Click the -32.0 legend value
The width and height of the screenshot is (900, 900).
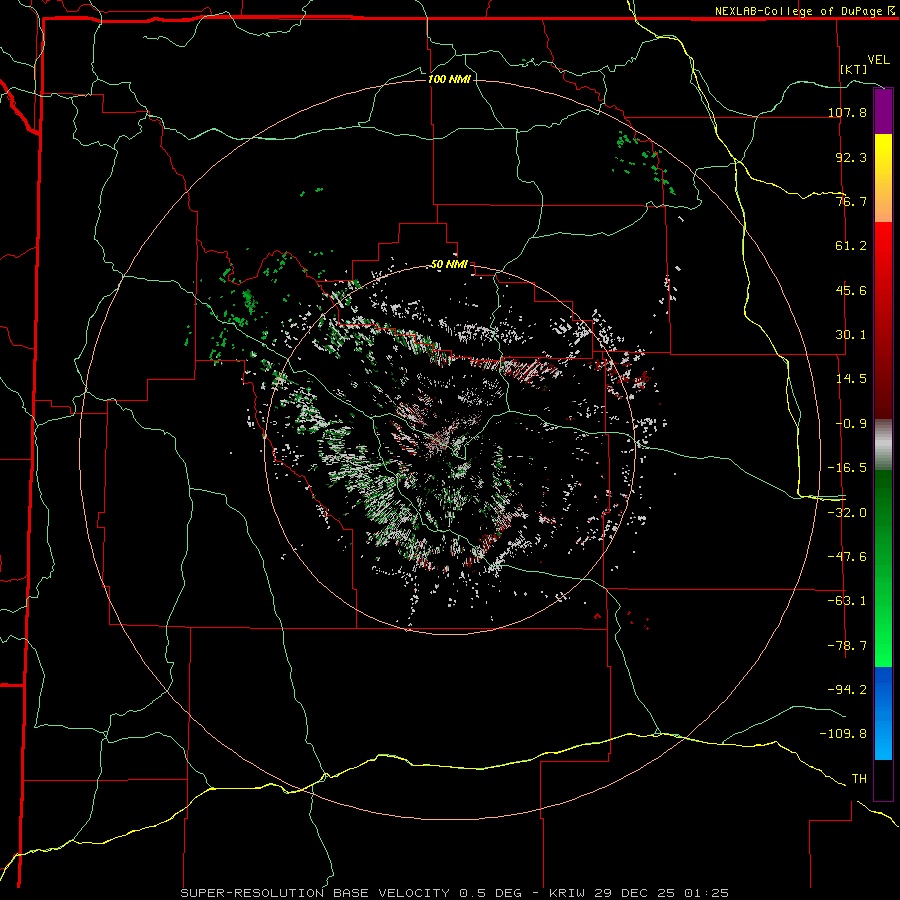coord(847,513)
